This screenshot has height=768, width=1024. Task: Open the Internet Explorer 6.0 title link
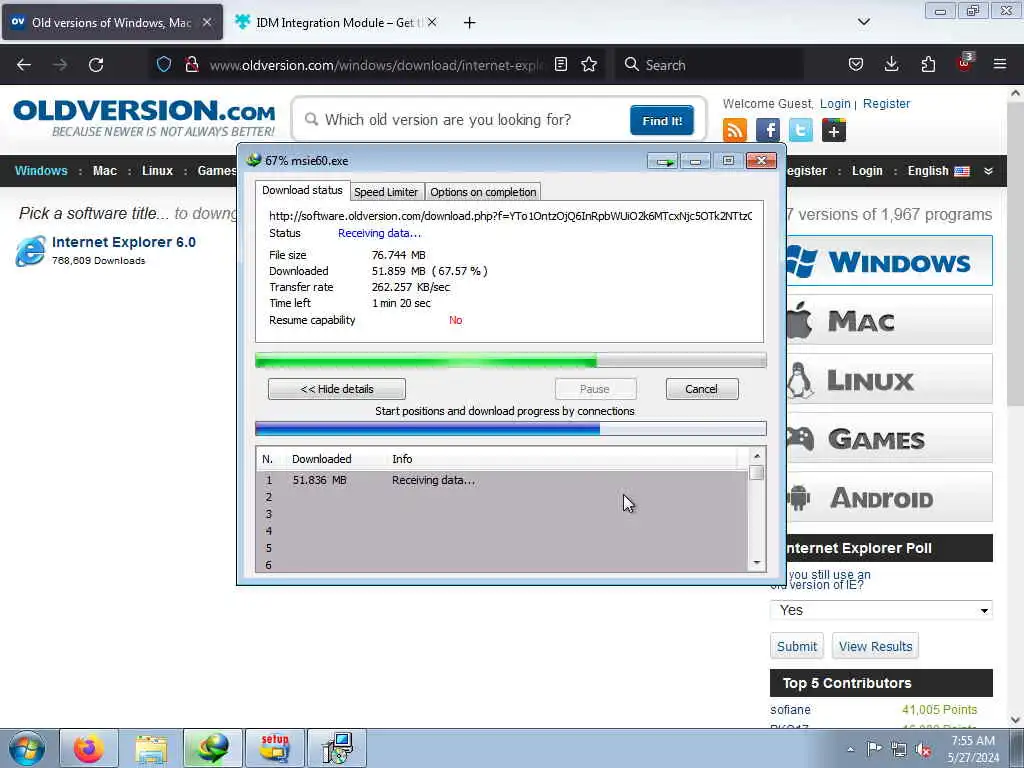coord(123,242)
